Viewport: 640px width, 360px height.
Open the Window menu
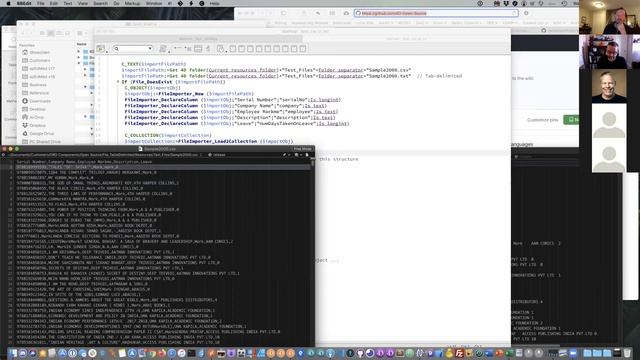[154, 3]
